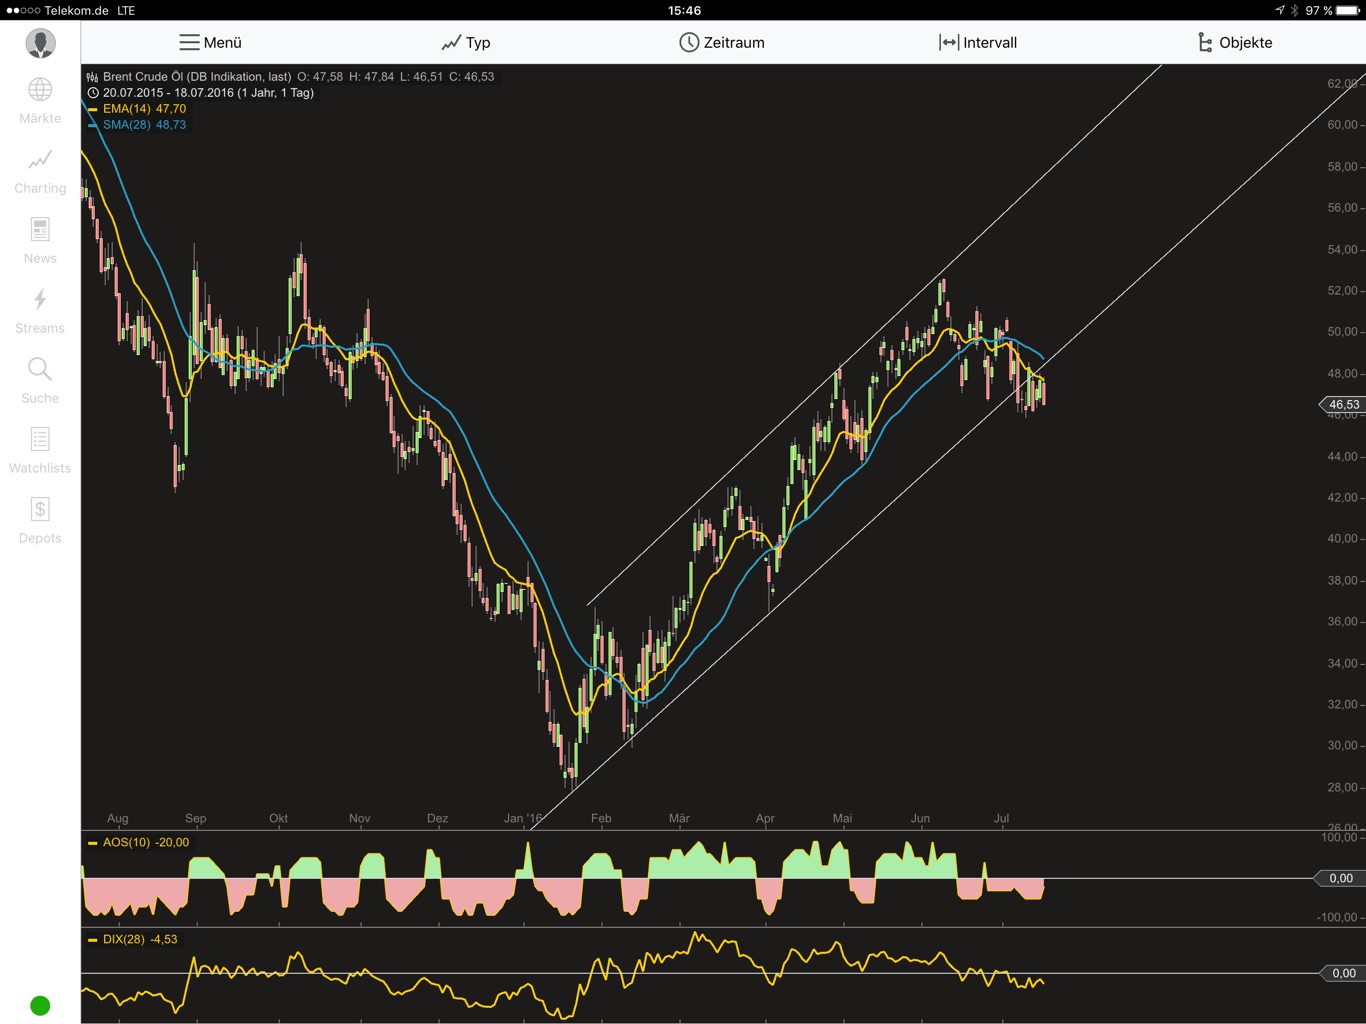
Task: Go to the Charting section
Action: pyautogui.click(x=40, y=172)
